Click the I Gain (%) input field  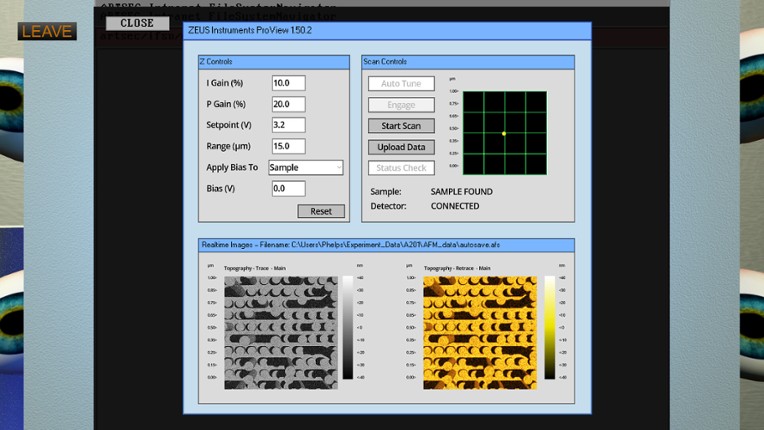pyautogui.click(x=288, y=83)
